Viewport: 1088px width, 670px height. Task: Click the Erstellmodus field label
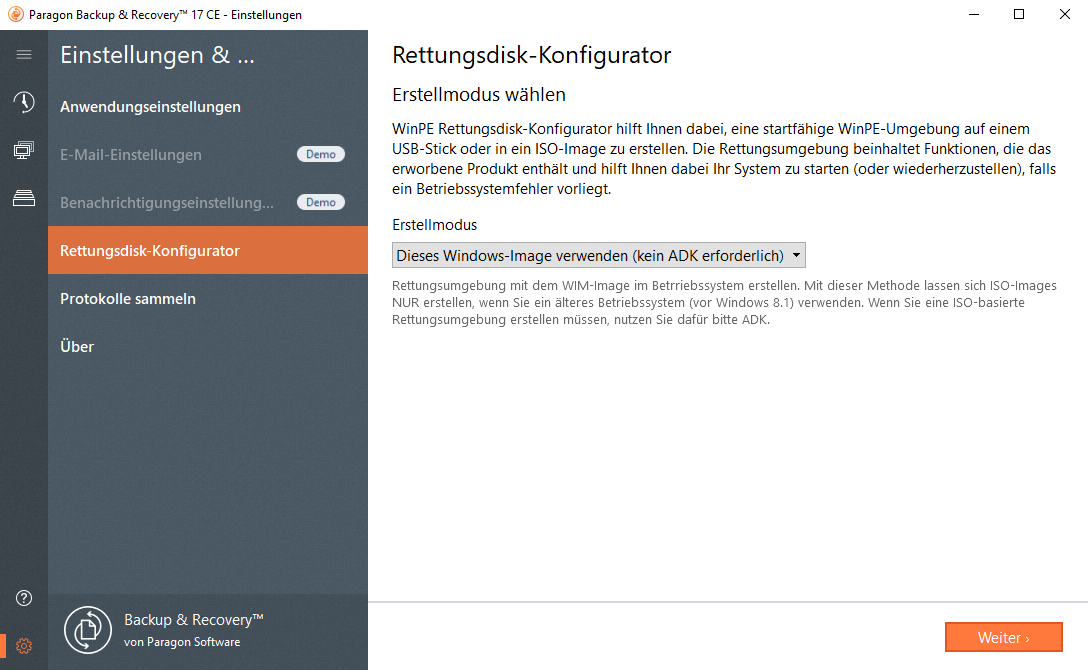tap(434, 225)
